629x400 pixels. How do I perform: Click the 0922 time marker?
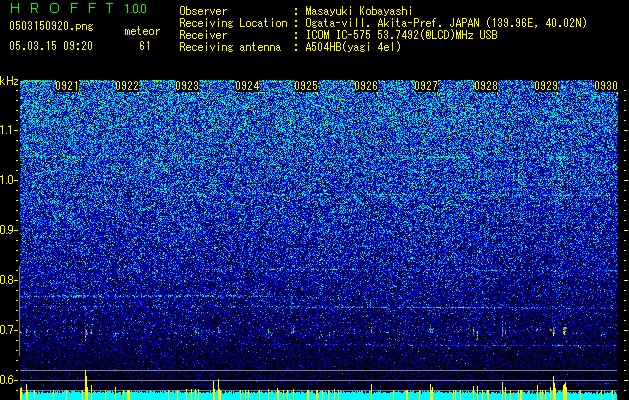[x=127, y=86]
